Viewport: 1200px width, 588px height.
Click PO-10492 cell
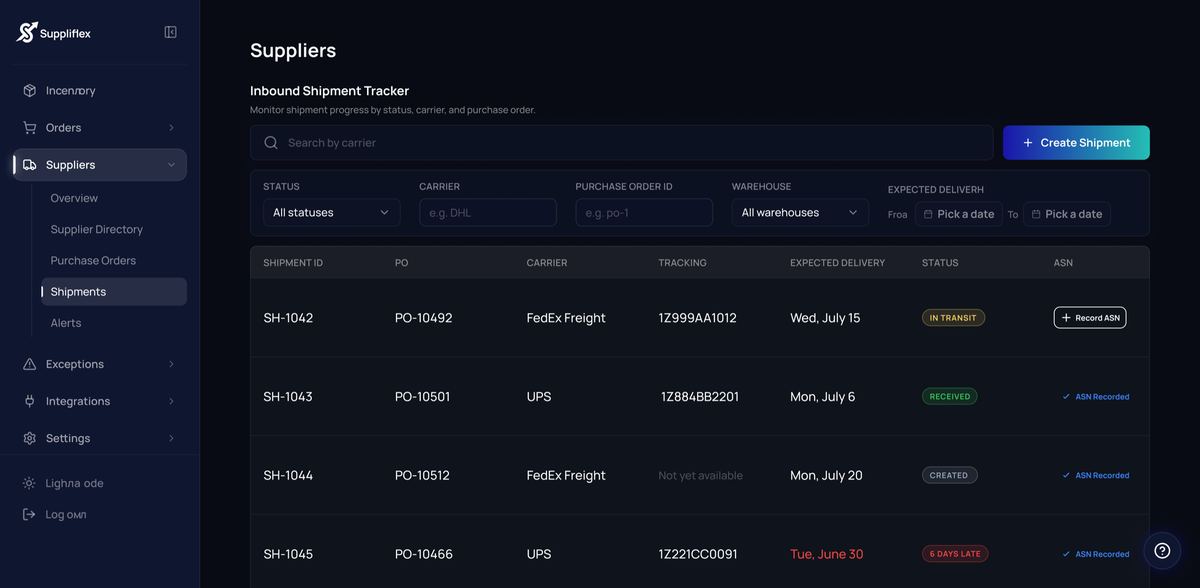click(424, 318)
